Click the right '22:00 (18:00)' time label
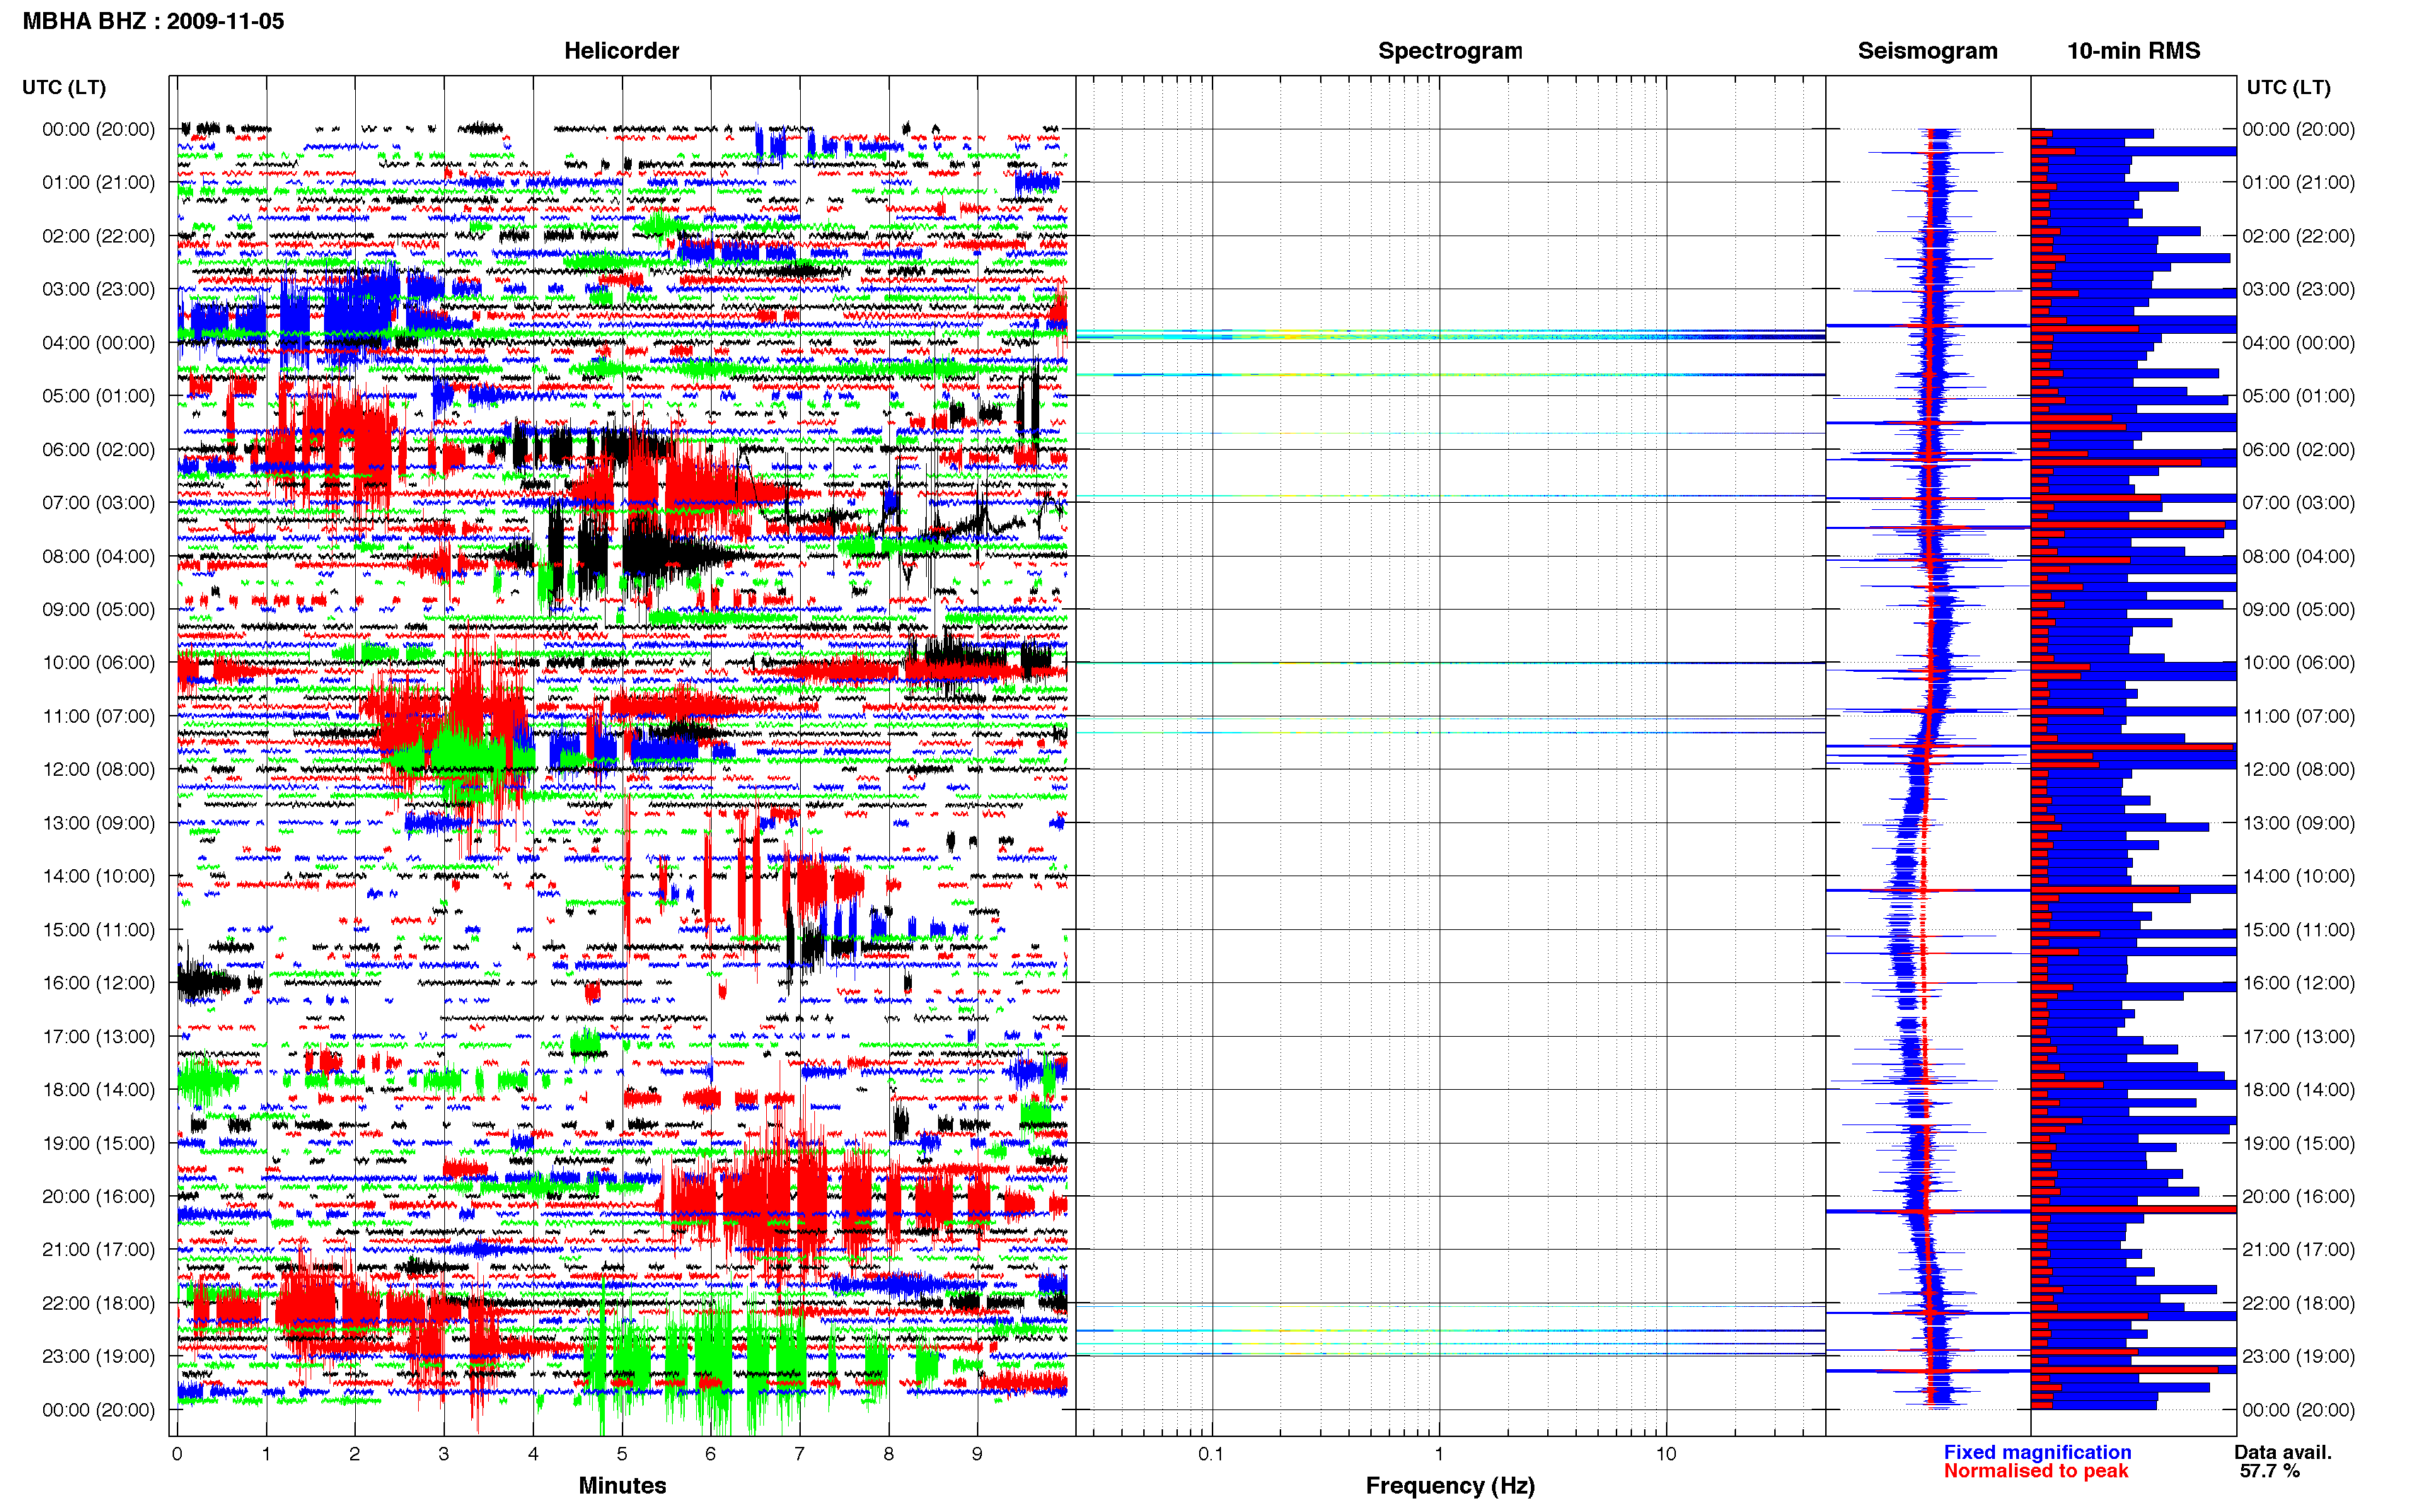2418x1512 pixels. tap(2298, 1303)
